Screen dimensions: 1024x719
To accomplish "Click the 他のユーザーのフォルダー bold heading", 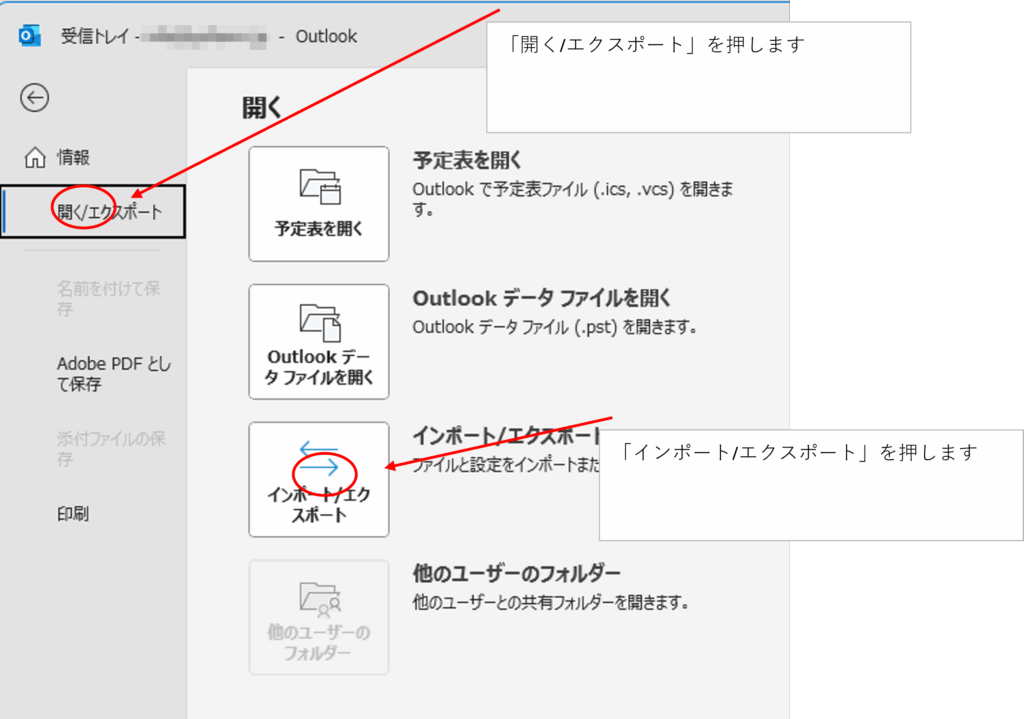I will coord(517,573).
